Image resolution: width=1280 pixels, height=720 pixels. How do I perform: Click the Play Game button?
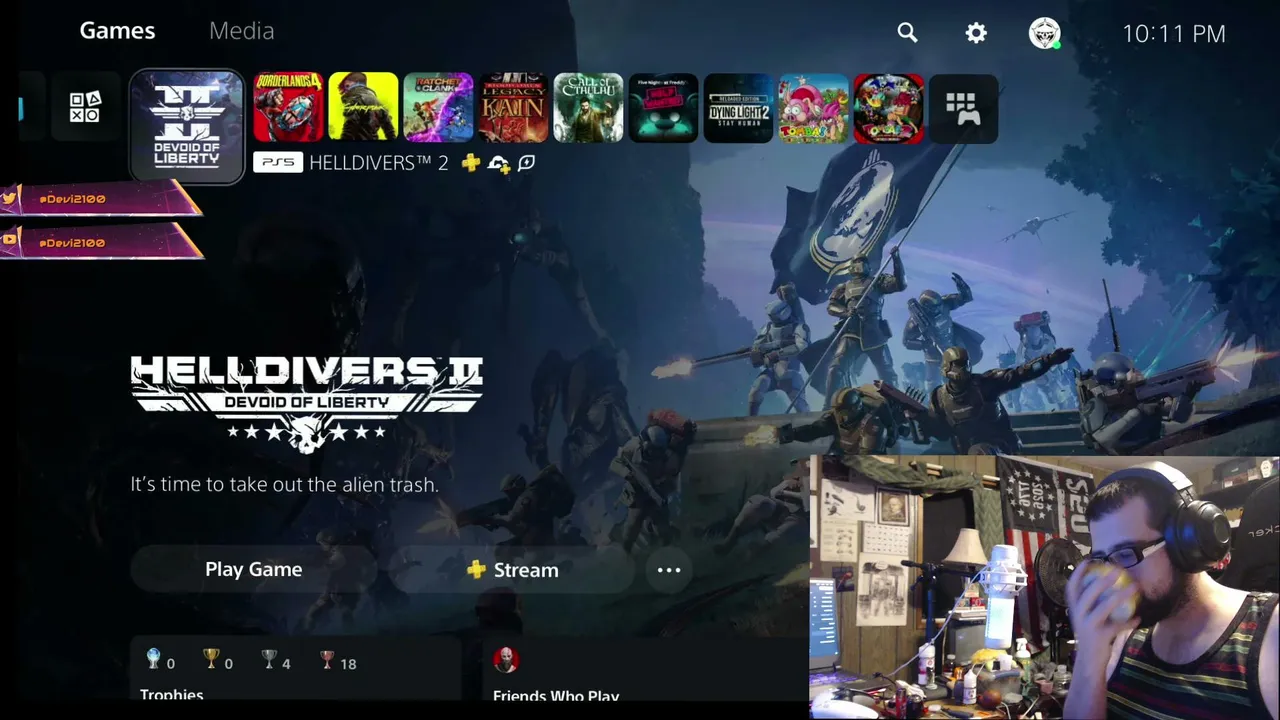(x=253, y=569)
